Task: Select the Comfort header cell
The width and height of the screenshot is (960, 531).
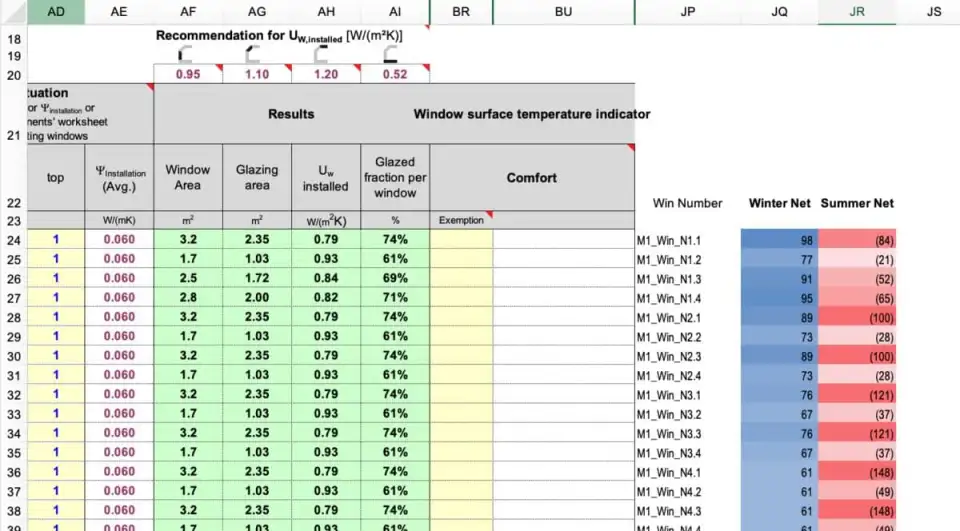Action: [531, 178]
